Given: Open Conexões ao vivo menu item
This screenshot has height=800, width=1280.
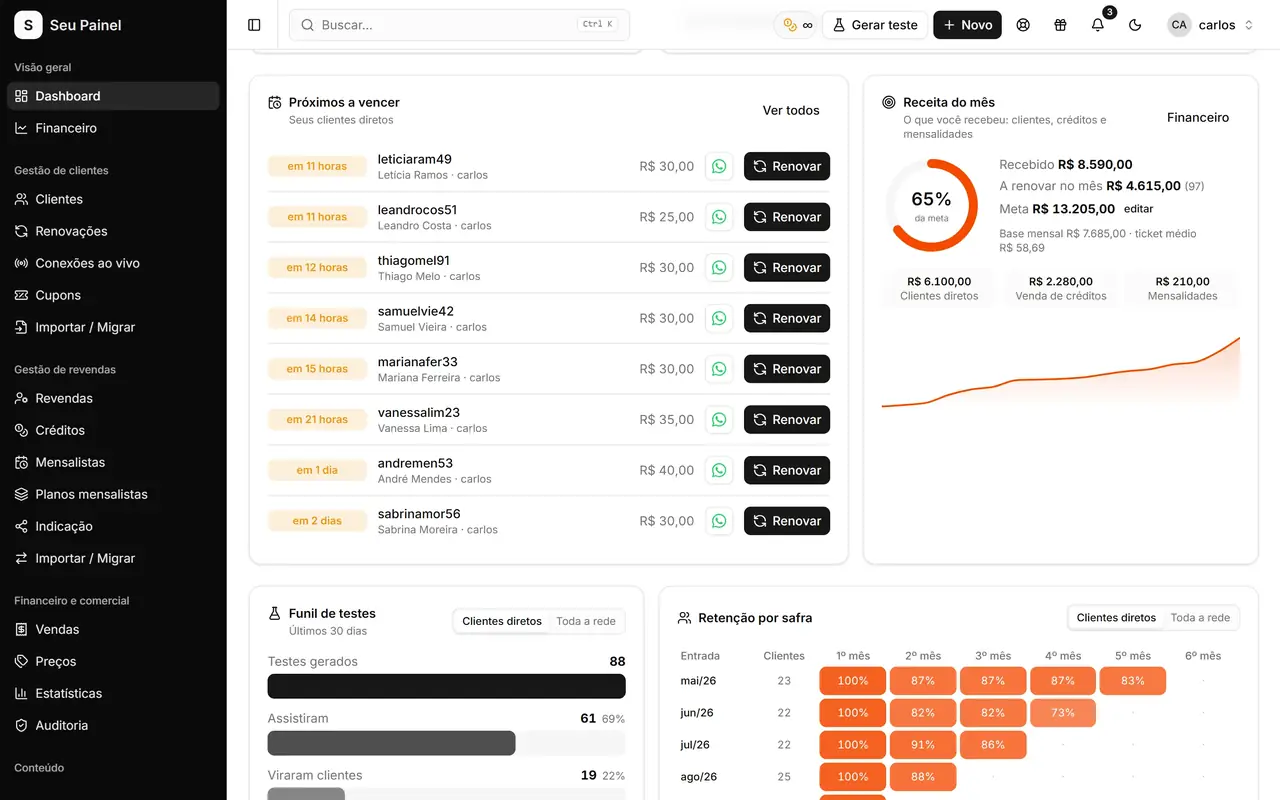Looking at the screenshot, I should point(113,263).
